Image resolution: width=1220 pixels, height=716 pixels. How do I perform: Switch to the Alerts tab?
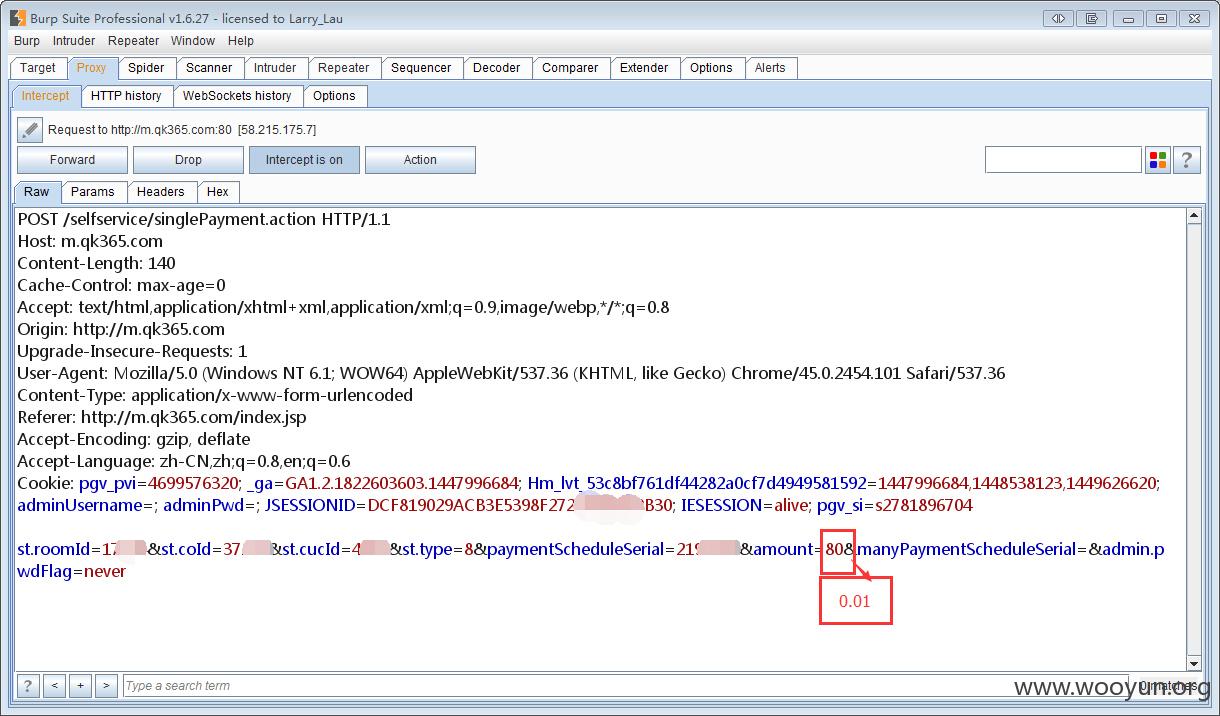[770, 68]
